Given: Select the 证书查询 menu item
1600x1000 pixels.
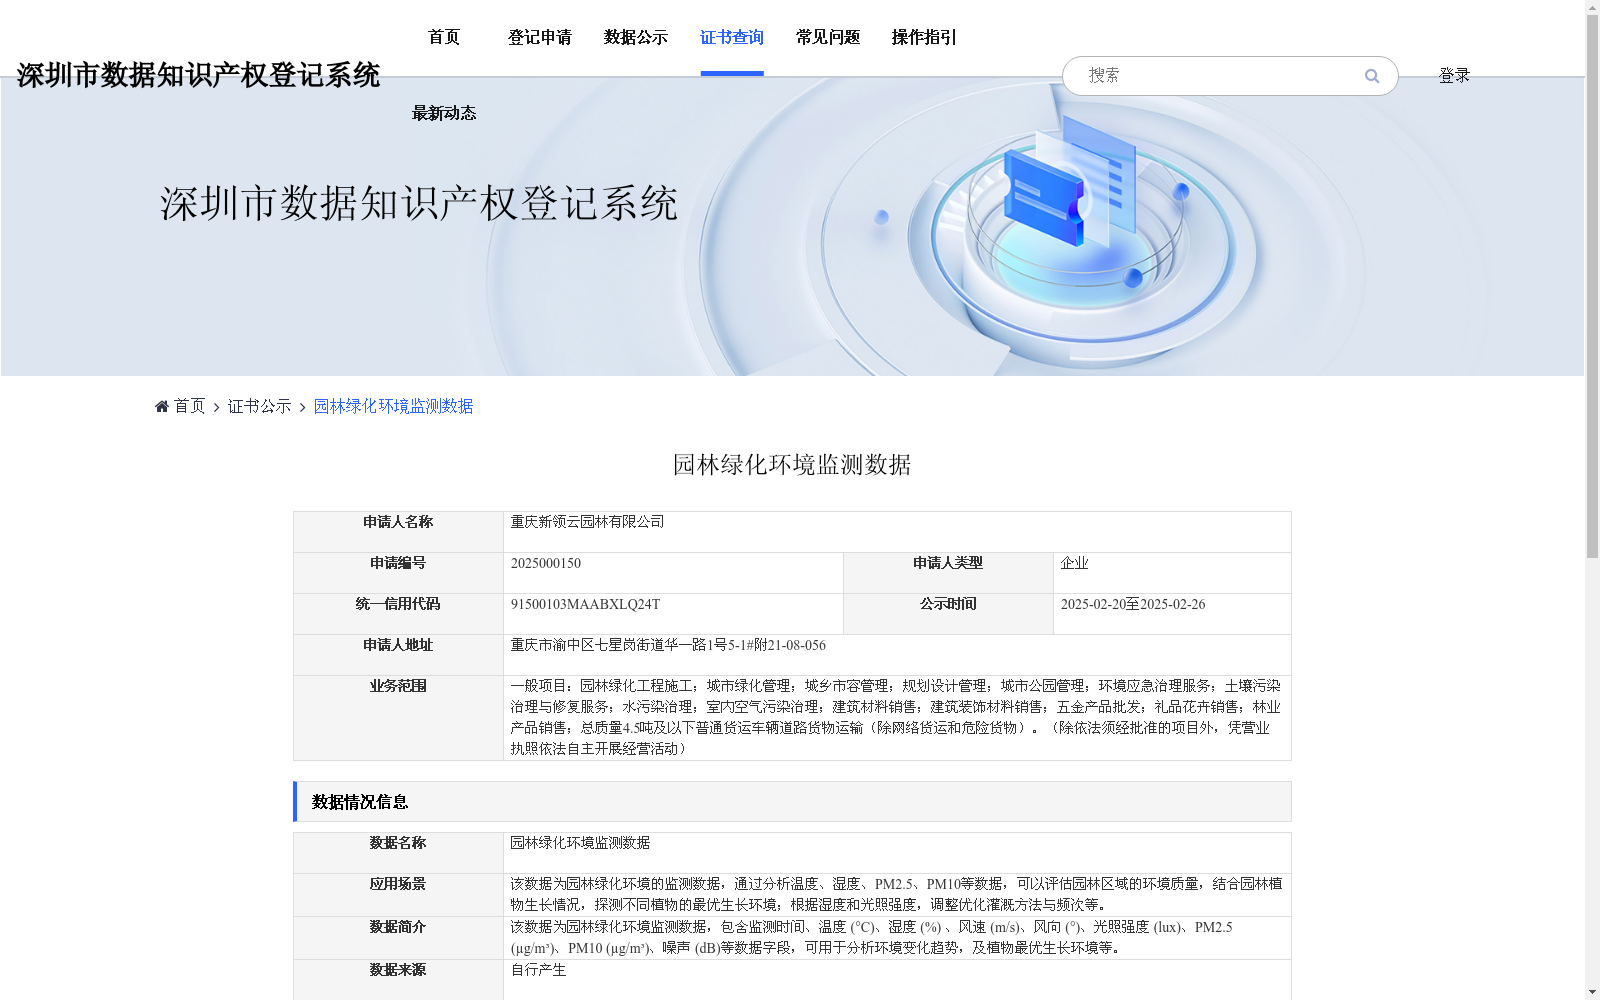Looking at the screenshot, I should click(x=732, y=37).
